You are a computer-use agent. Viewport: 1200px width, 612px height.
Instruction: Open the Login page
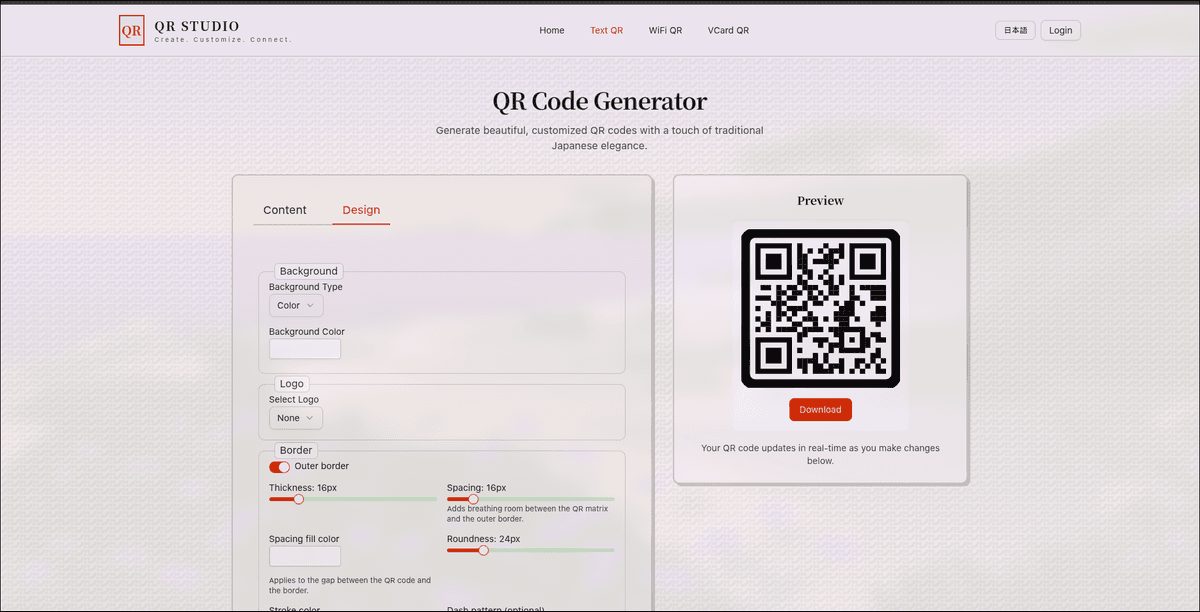(x=1060, y=30)
